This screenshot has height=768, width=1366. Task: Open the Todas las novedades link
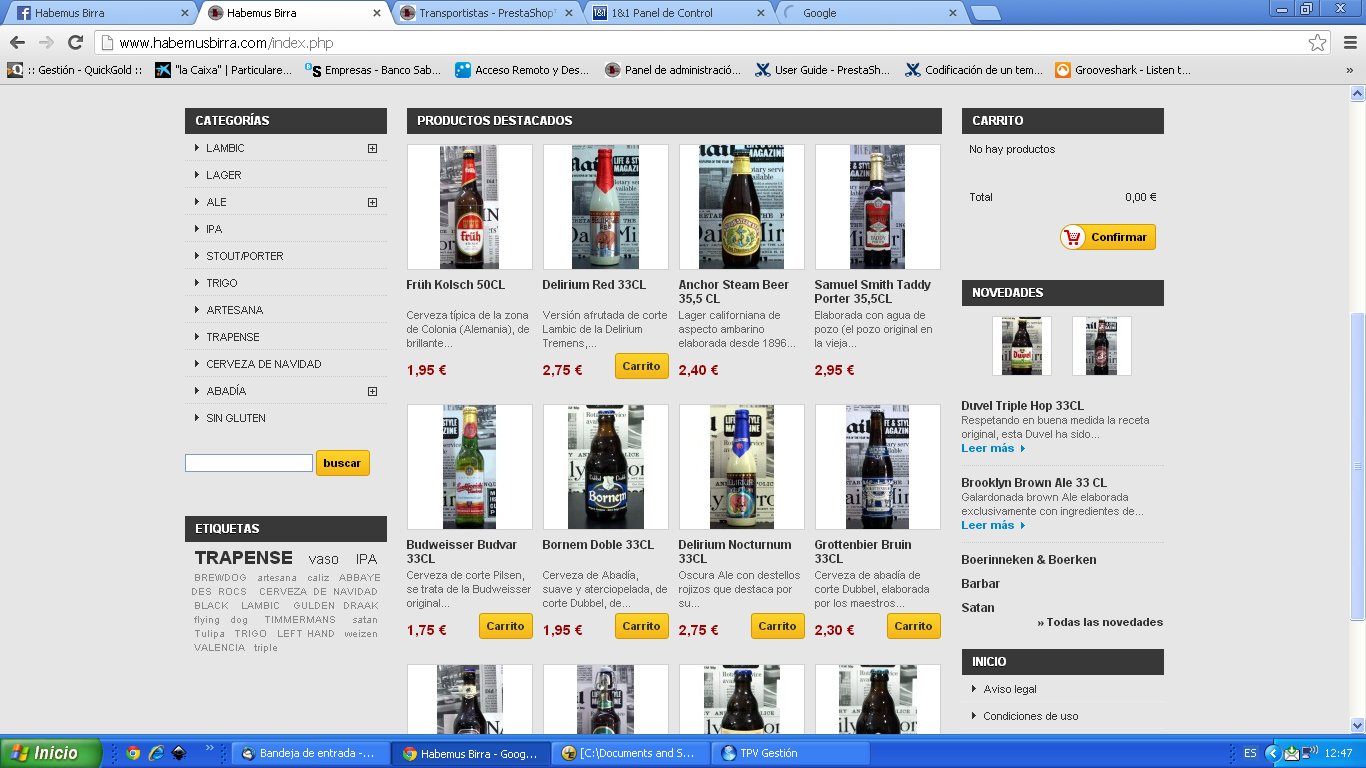pyautogui.click(x=1100, y=622)
